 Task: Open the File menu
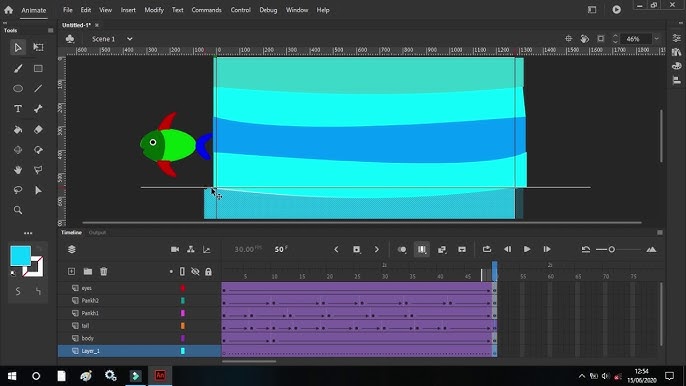click(67, 10)
